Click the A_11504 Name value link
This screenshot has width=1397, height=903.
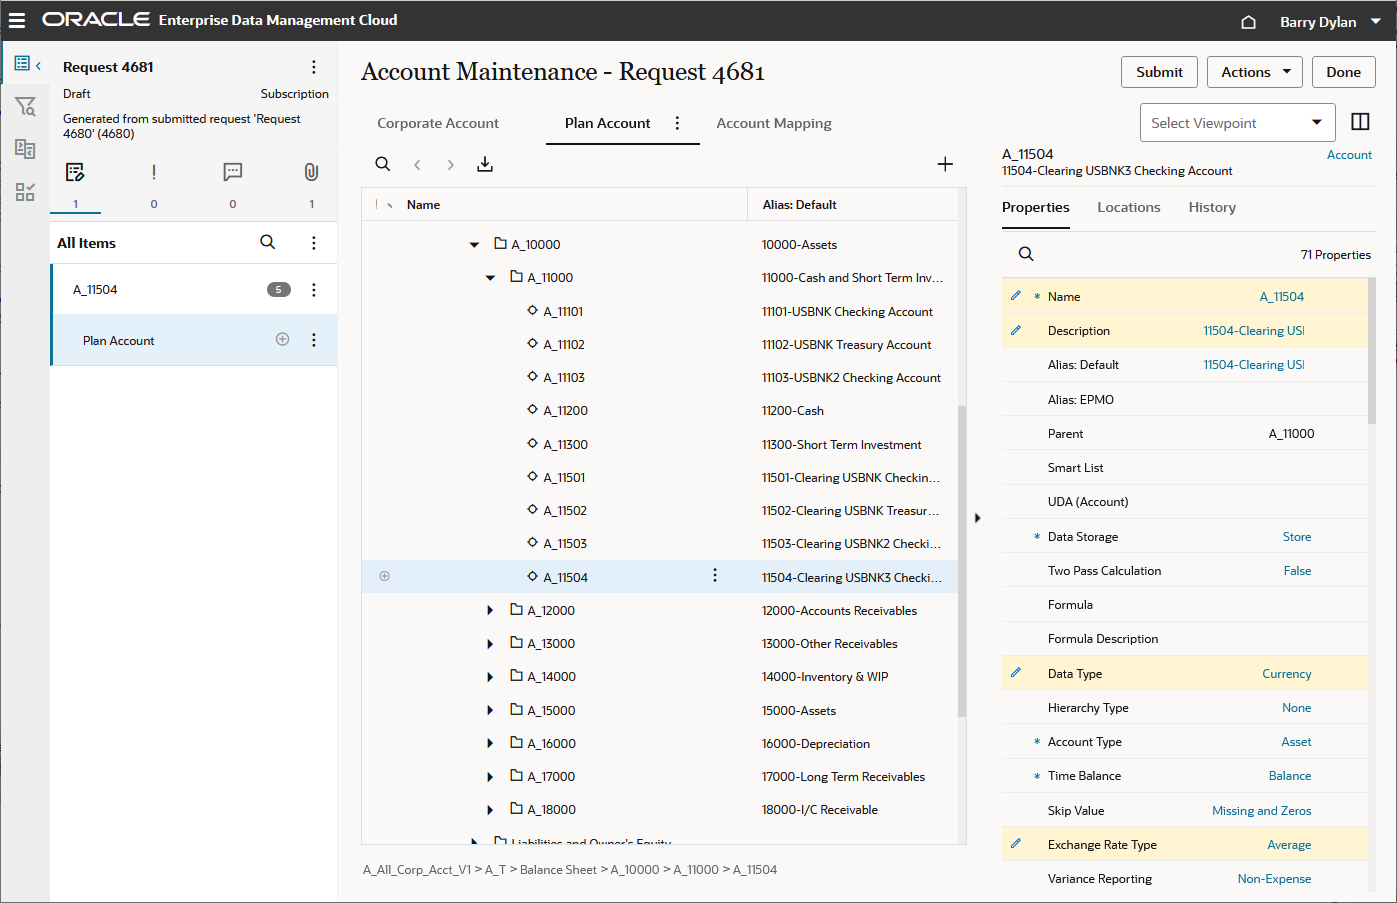click(1282, 297)
